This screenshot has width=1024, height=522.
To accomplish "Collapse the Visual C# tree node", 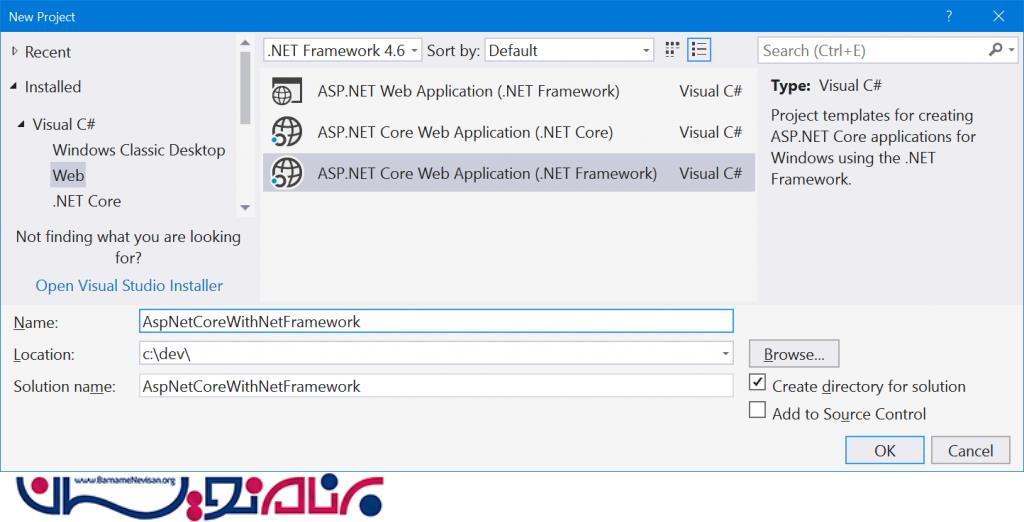I will (x=22, y=124).
